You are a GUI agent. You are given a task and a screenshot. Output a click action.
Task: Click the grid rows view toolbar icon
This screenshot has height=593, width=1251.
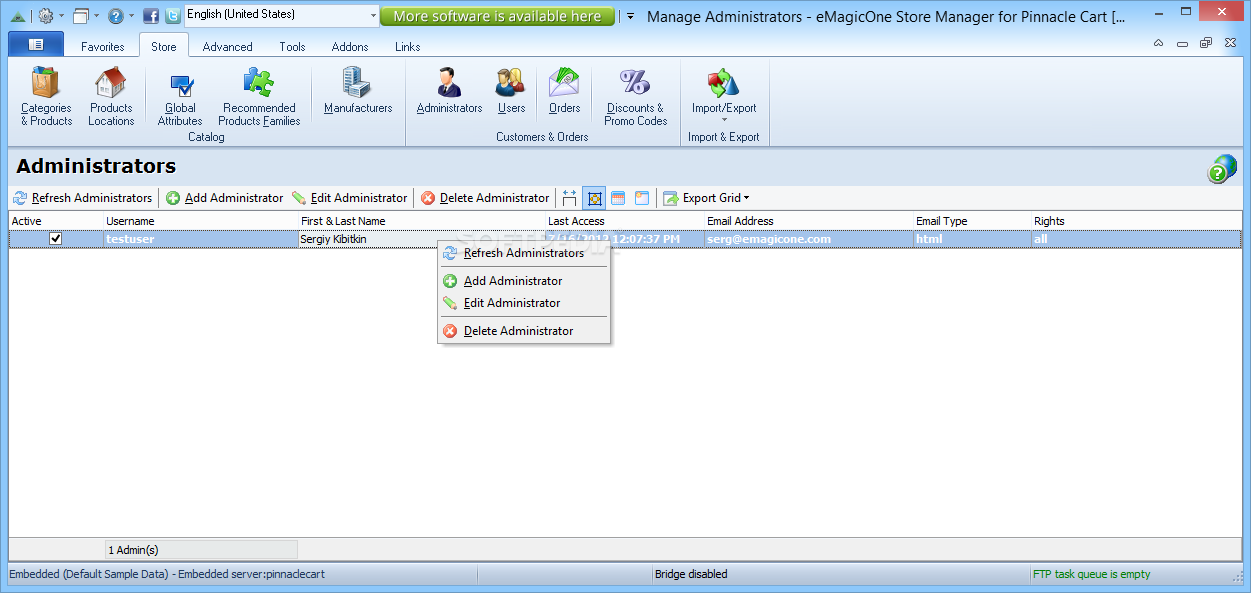tap(618, 198)
